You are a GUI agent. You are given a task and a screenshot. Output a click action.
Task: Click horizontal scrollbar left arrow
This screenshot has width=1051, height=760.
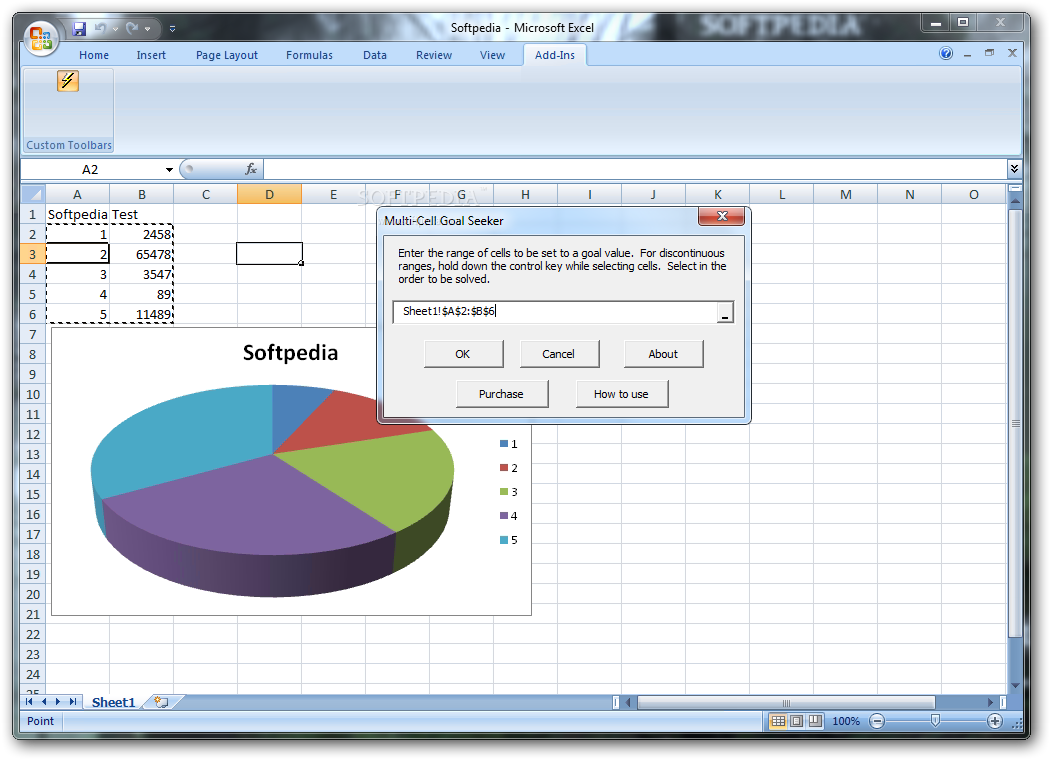click(628, 702)
